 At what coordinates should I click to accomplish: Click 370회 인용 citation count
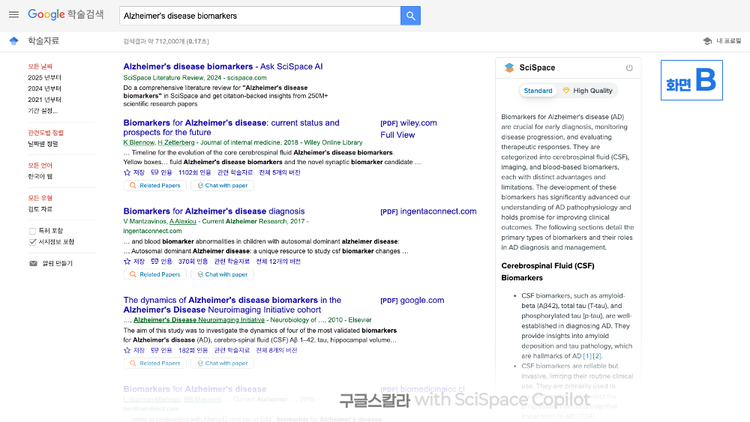click(x=193, y=261)
